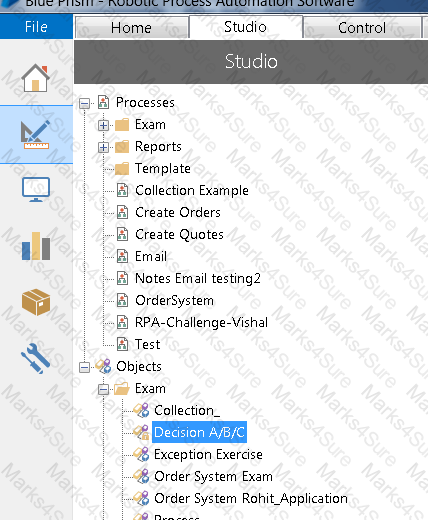Open the Control monitor icon in sidebar
Image resolution: width=428 pixels, height=520 pixels.
(x=36, y=190)
